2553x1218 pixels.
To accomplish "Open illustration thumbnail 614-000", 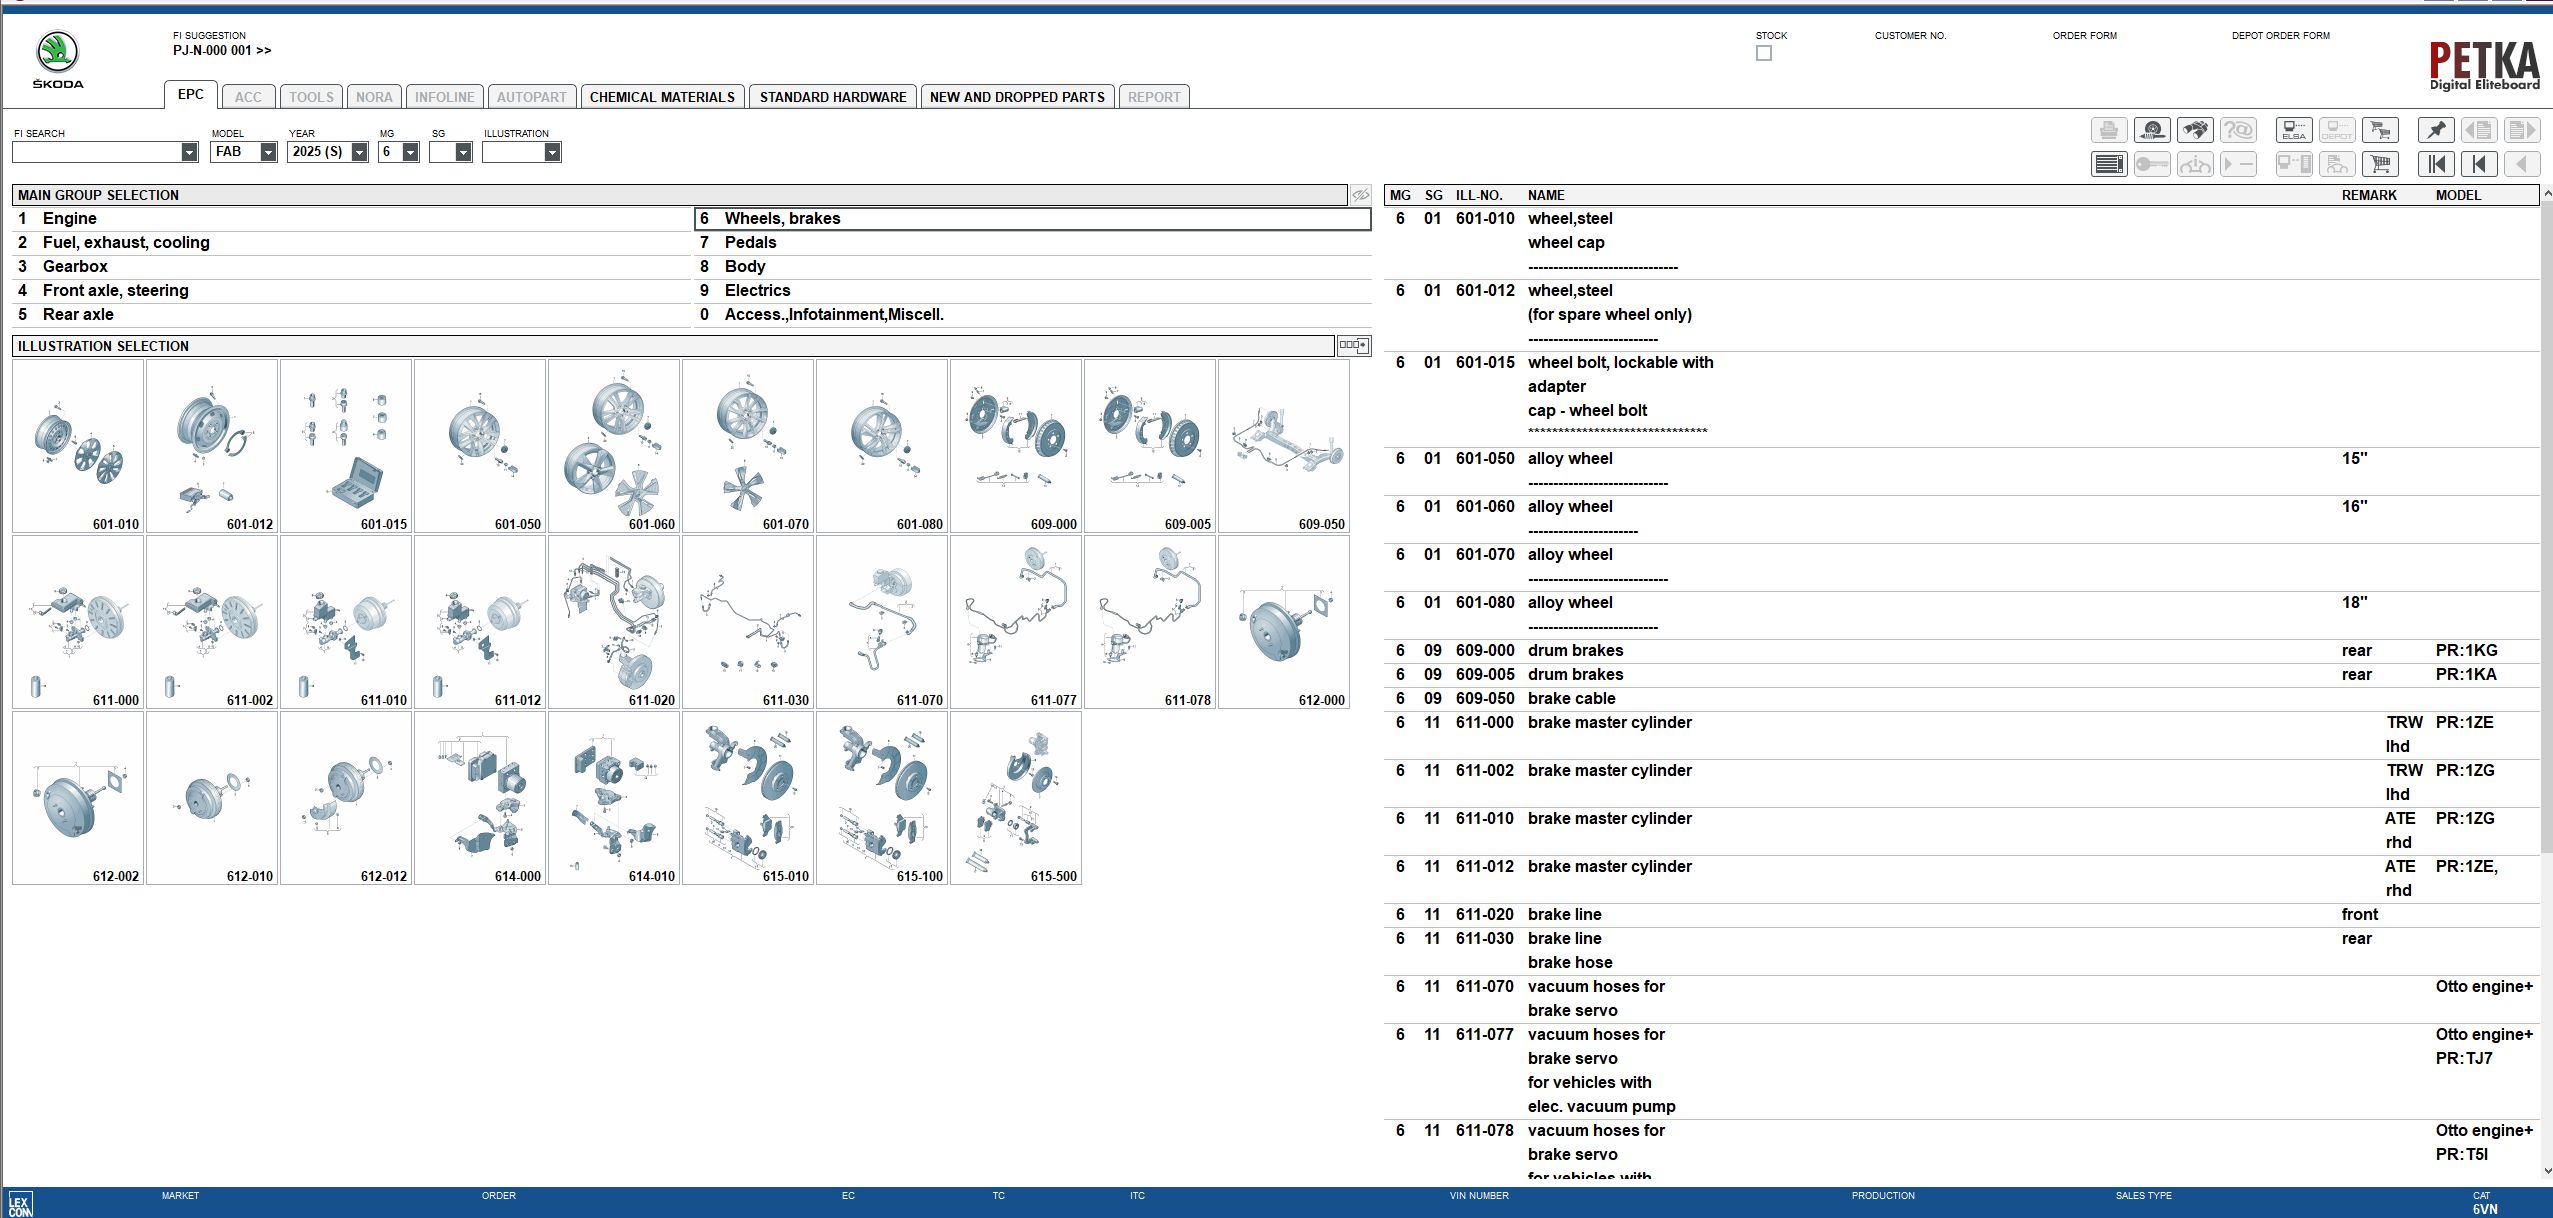I will [x=480, y=798].
